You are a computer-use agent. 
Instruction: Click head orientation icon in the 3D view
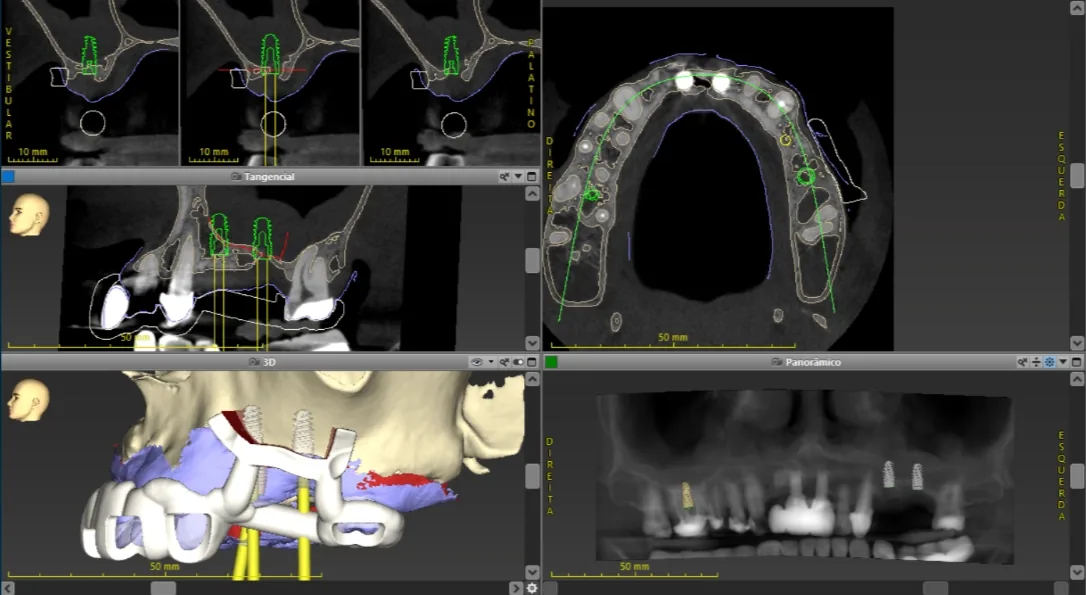(29, 400)
